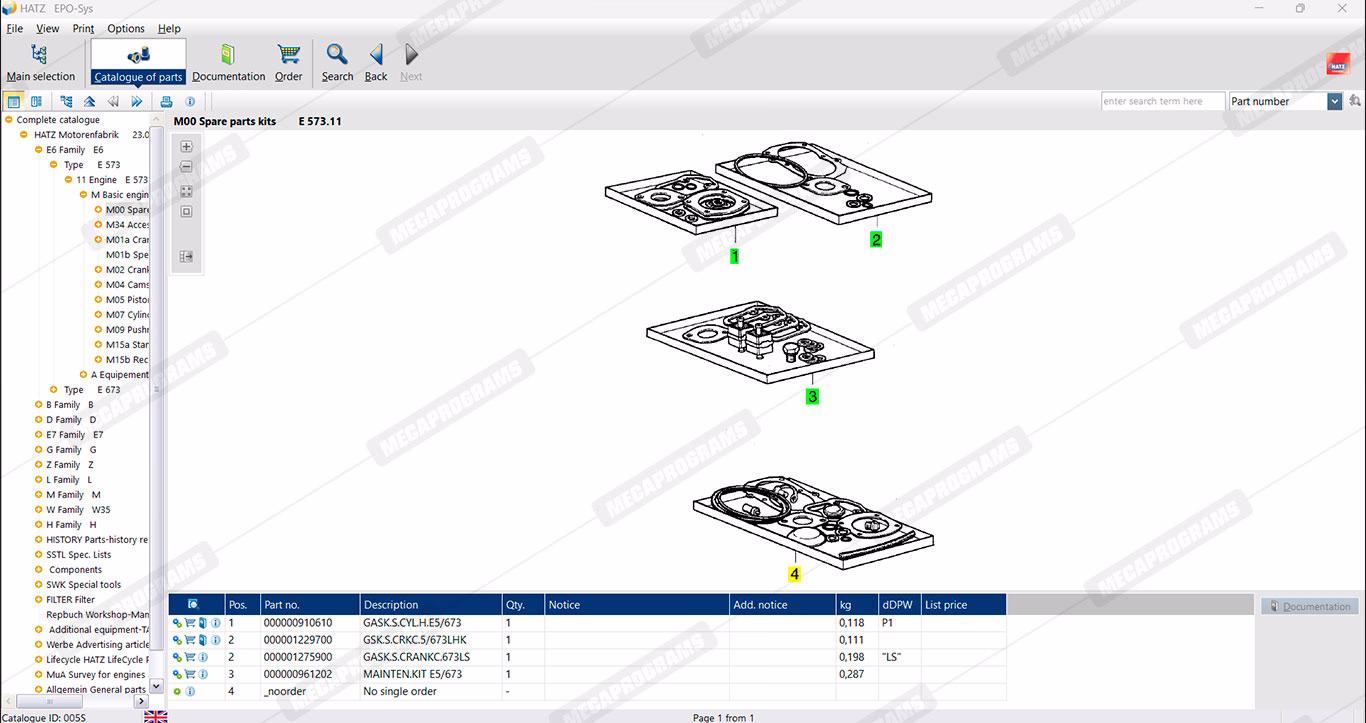Click the Documentation button beside parts table
This screenshot has width=1366, height=723.
coord(1308,606)
